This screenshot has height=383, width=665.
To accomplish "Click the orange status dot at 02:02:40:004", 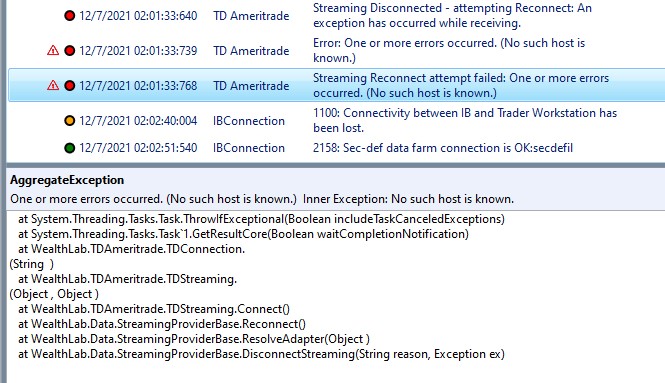I will coord(70,120).
